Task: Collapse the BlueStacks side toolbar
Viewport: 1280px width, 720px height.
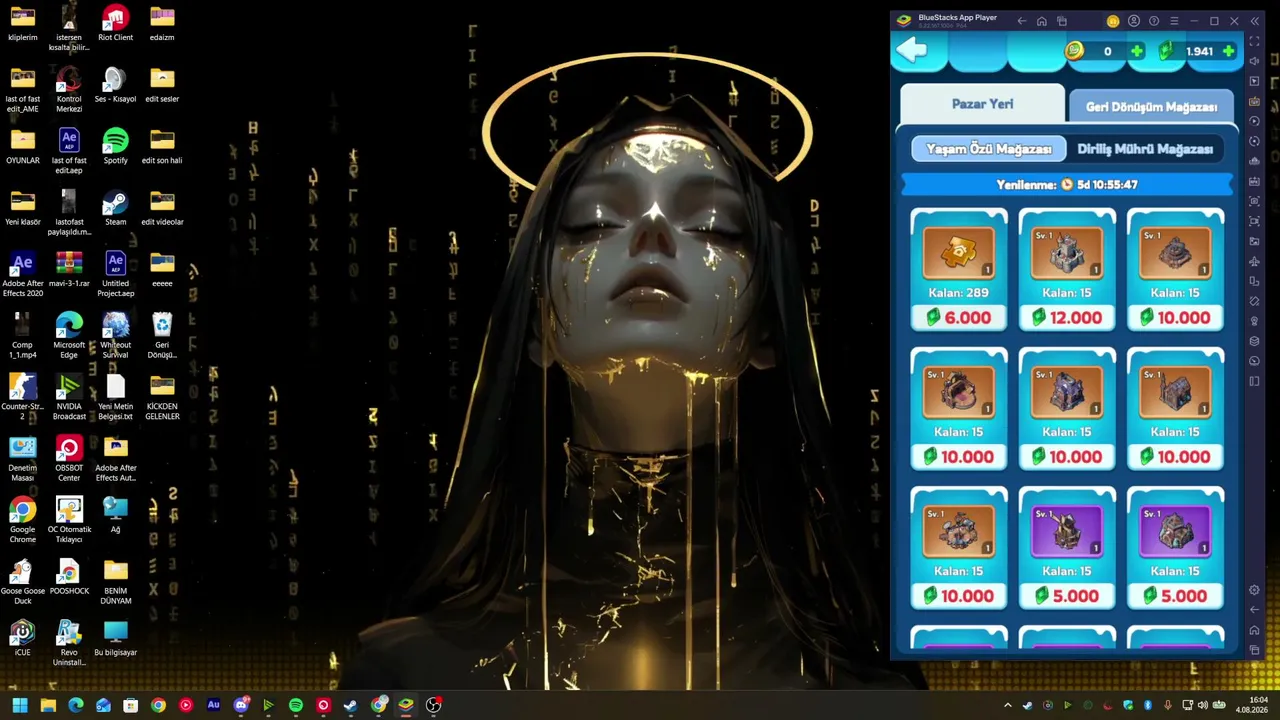Action: (1255, 21)
